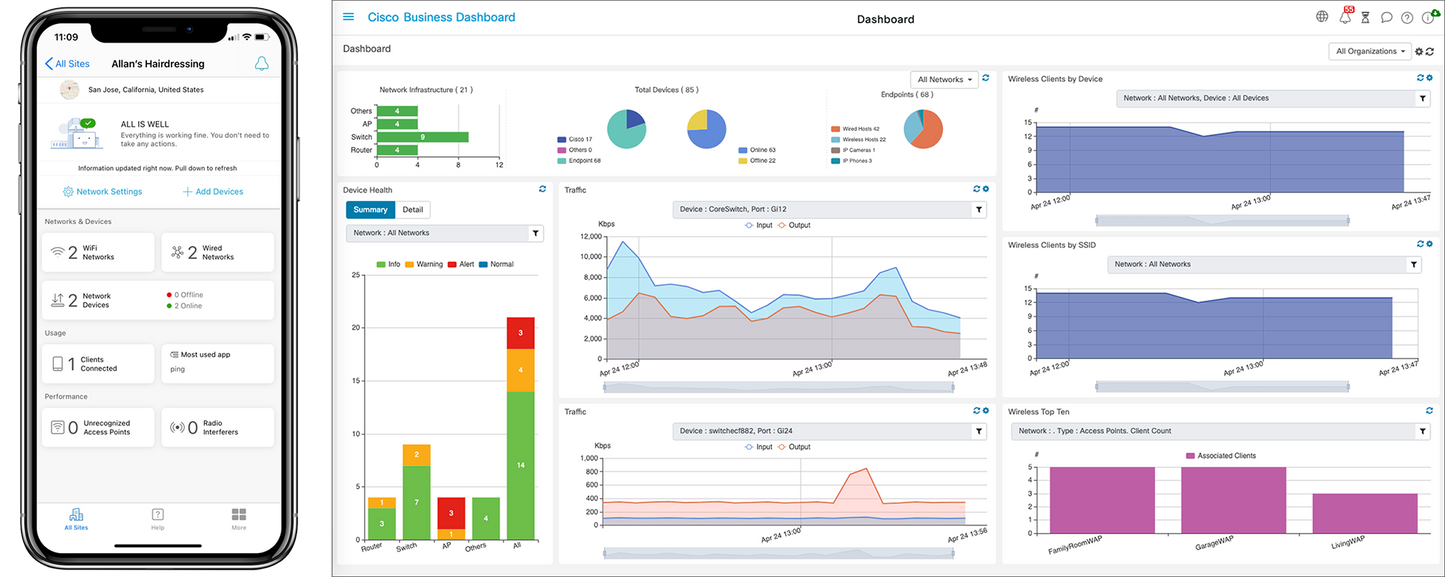Open Network Settings in the phone app
1445x577 pixels.
coord(102,191)
